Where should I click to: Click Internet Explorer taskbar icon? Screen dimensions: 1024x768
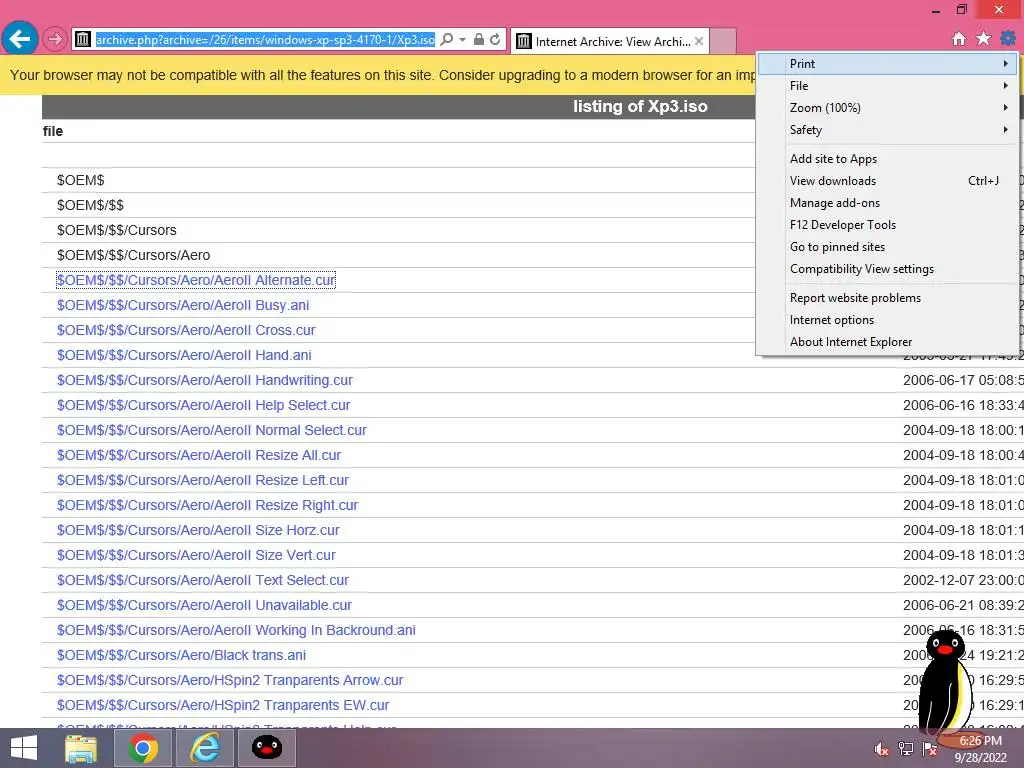(205, 748)
